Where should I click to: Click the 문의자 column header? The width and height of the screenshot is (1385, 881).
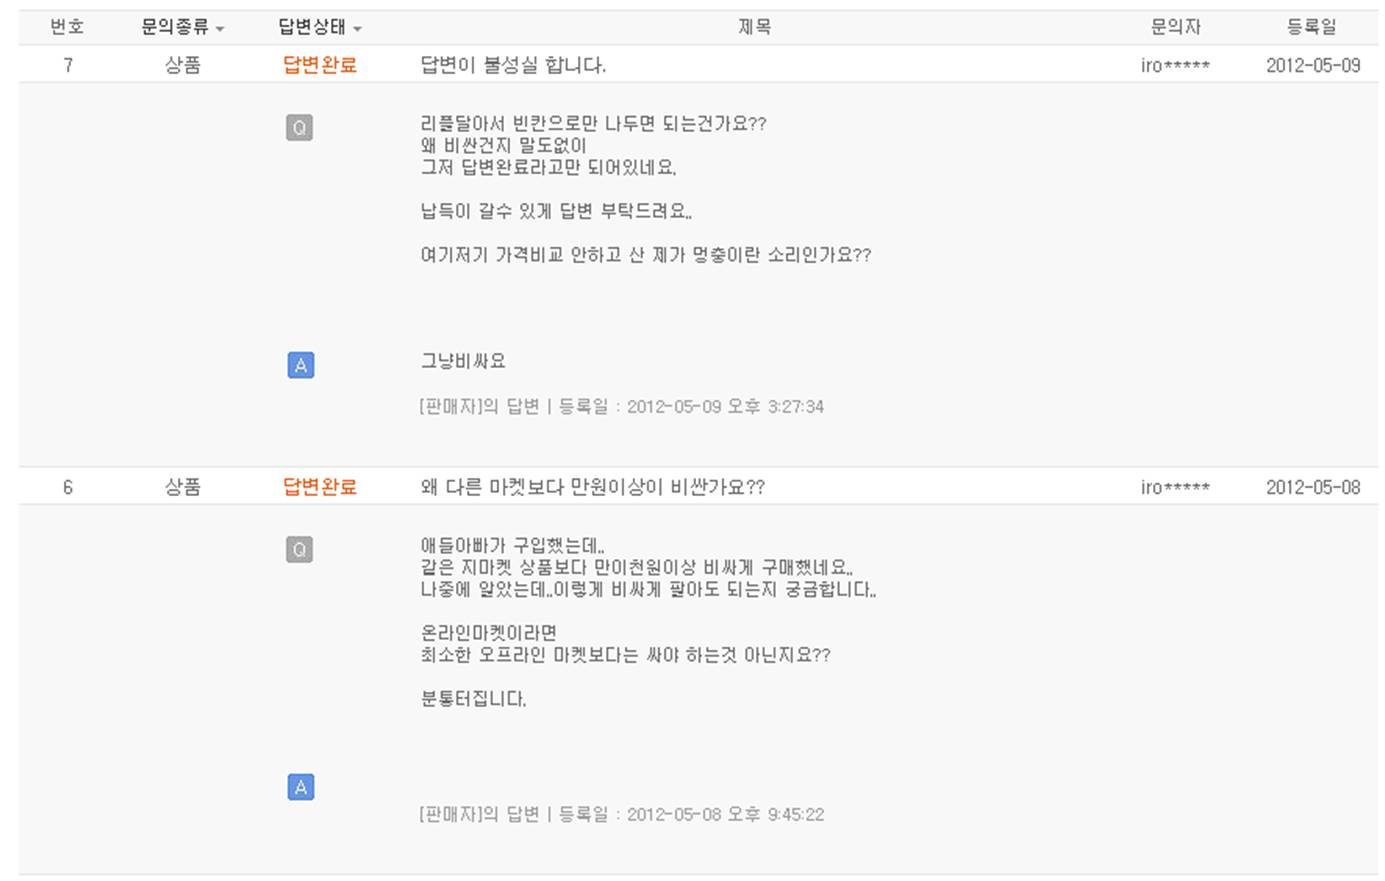click(x=1175, y=28)
